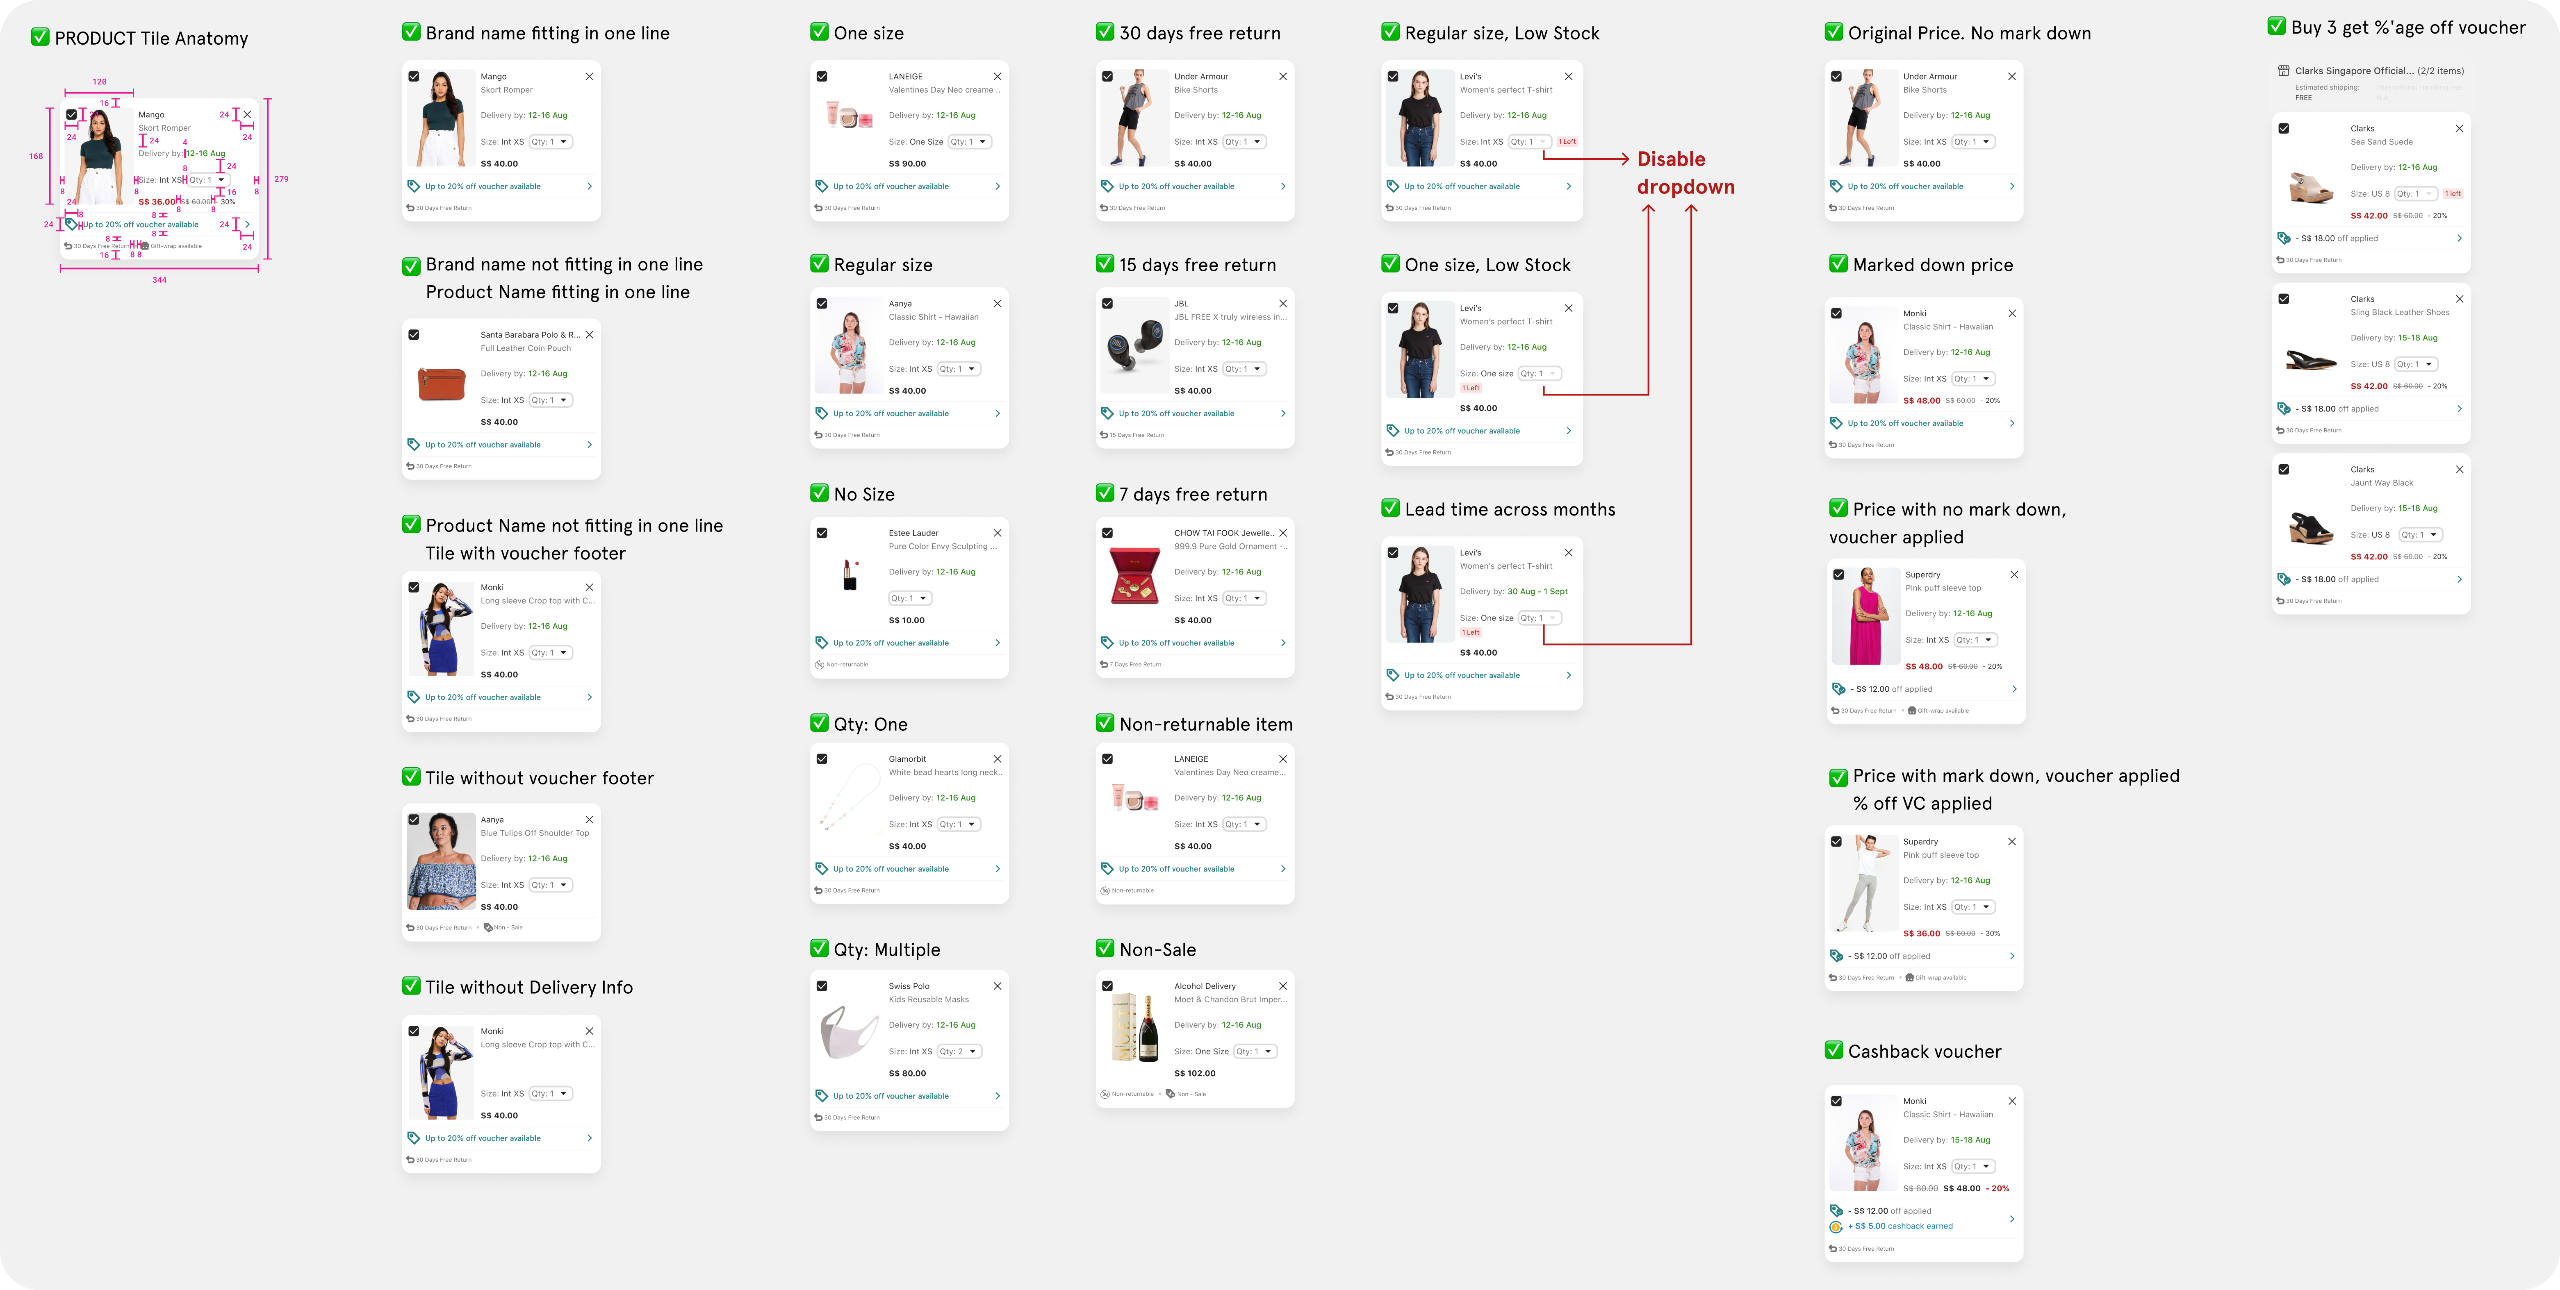
Task: Open Qty: 2 dropdown on Swiss Polo masks
Action: [960, 1051]
